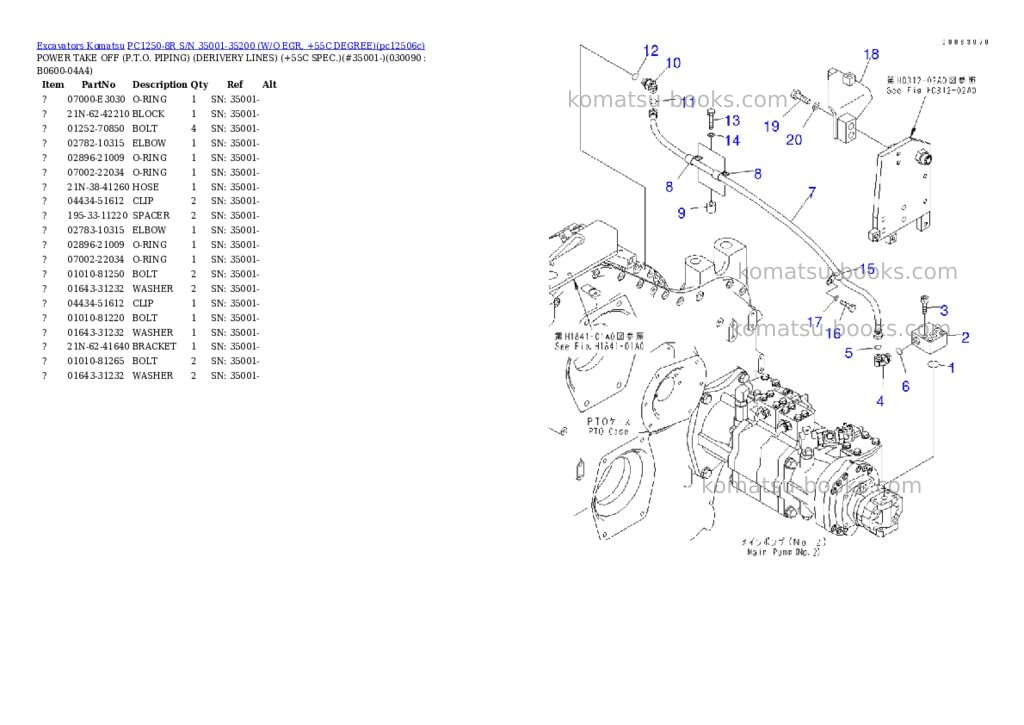
Task: Select part number 01010-81250
Action: (95, 274)
